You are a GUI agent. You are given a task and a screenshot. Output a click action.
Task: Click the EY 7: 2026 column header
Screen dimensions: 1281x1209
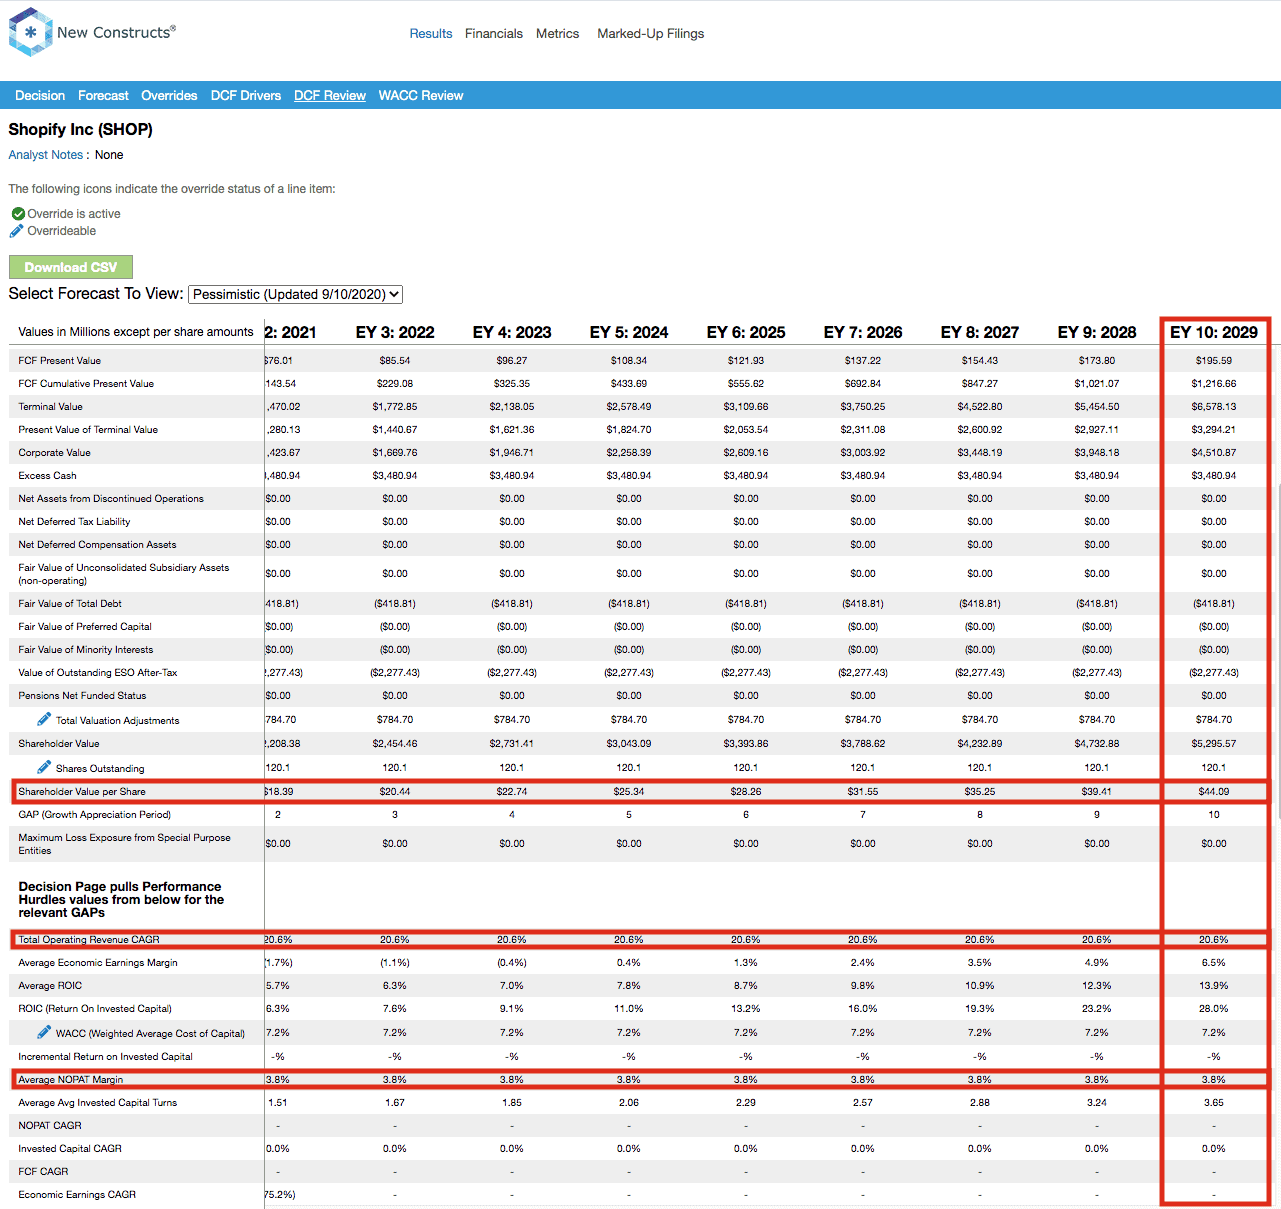click(x=863, y=332)
